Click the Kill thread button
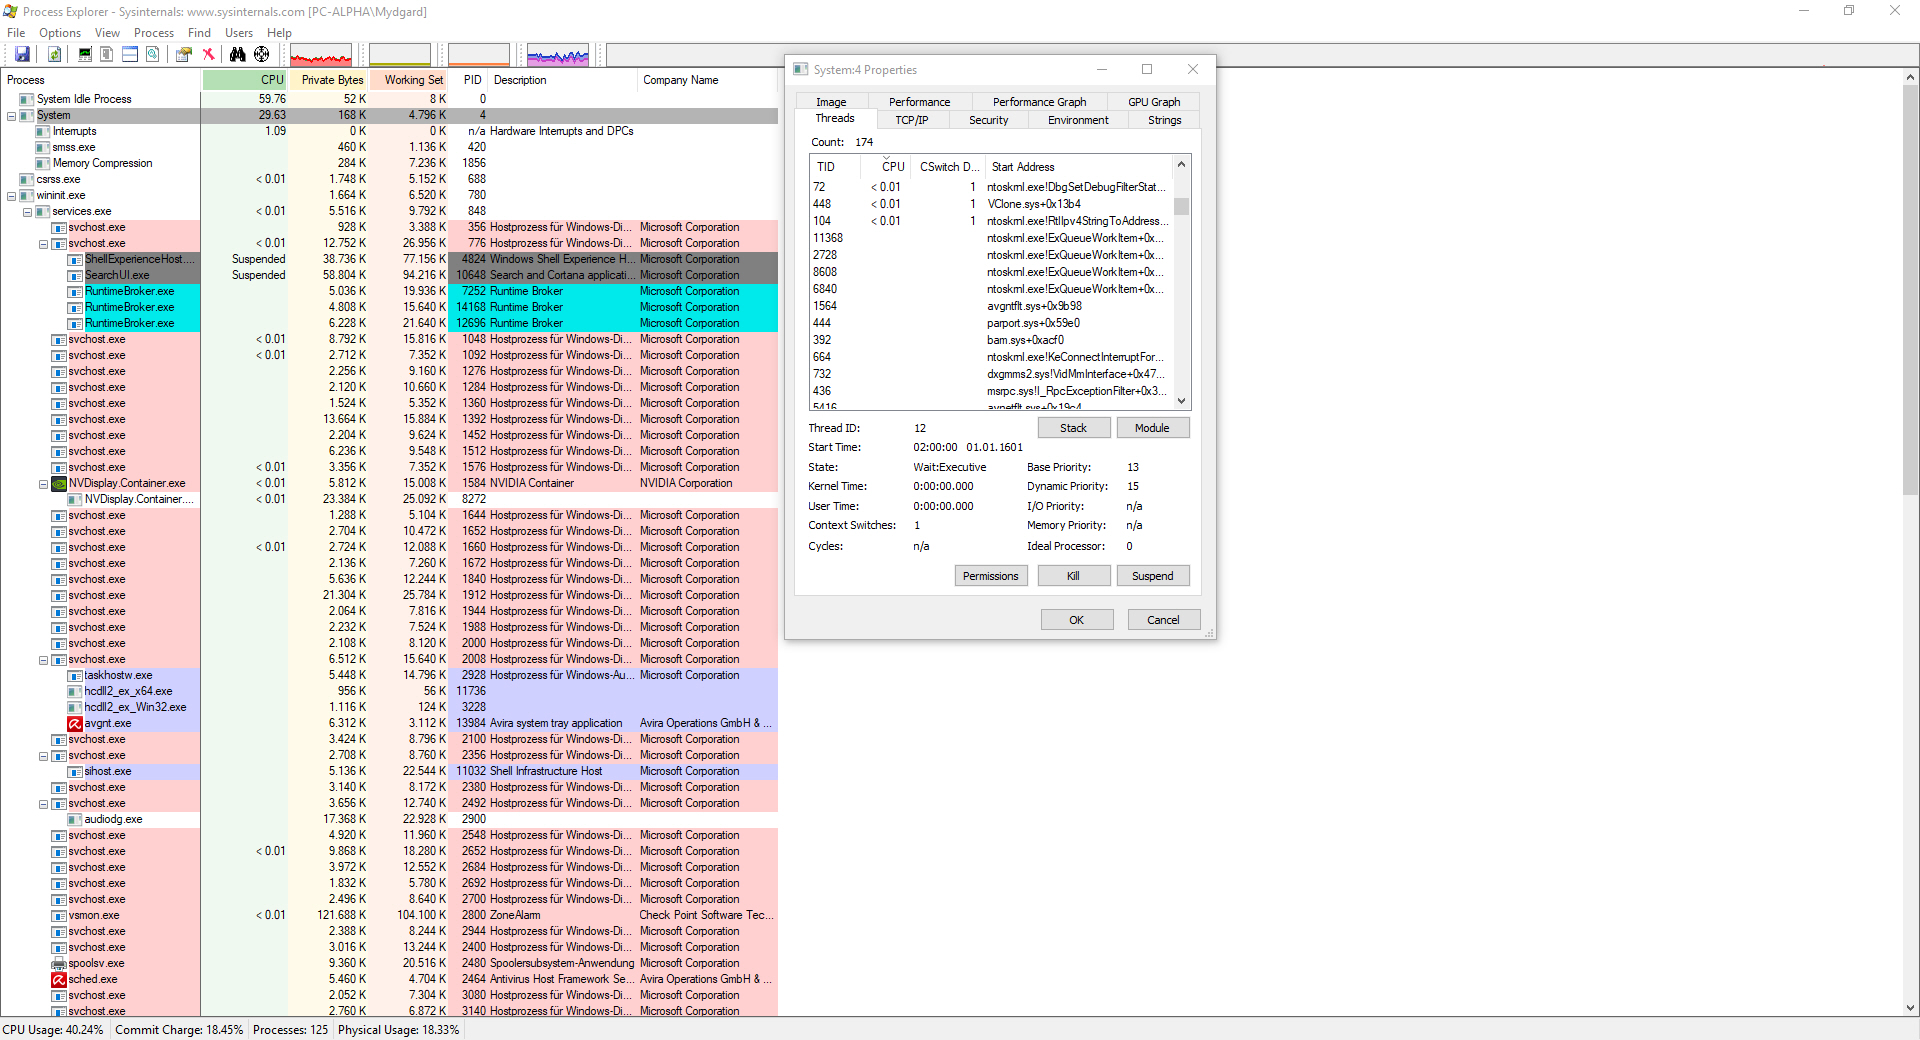 (x=1073, y=576)
